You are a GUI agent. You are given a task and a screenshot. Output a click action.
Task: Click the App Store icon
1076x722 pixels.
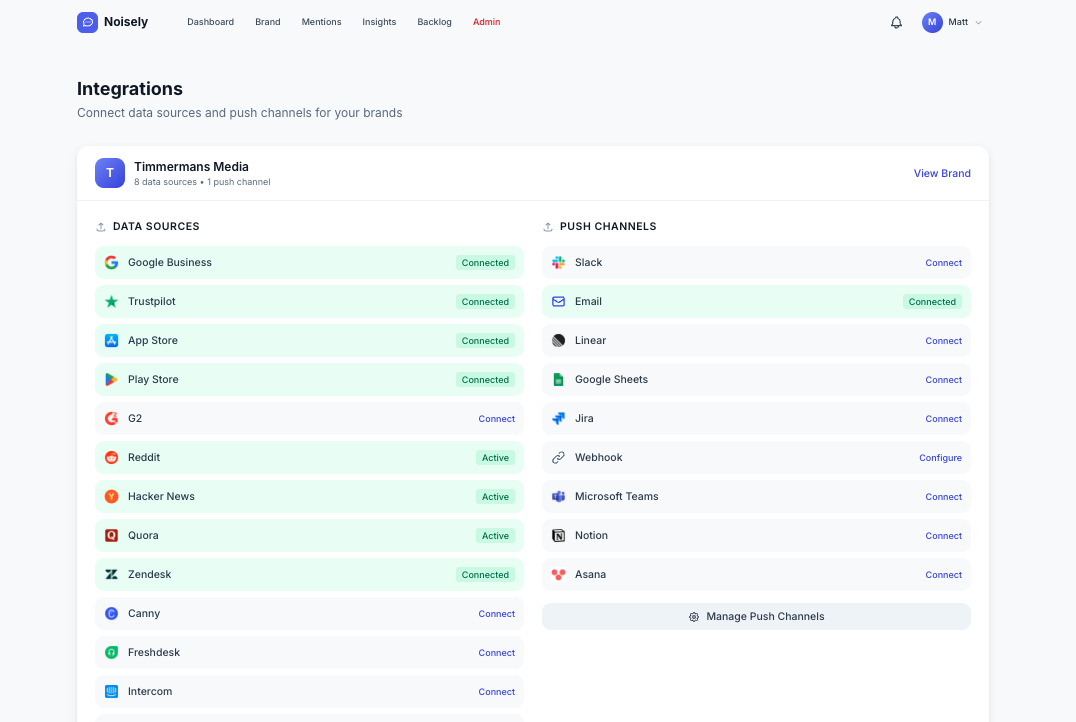click(x=111, y=340)
